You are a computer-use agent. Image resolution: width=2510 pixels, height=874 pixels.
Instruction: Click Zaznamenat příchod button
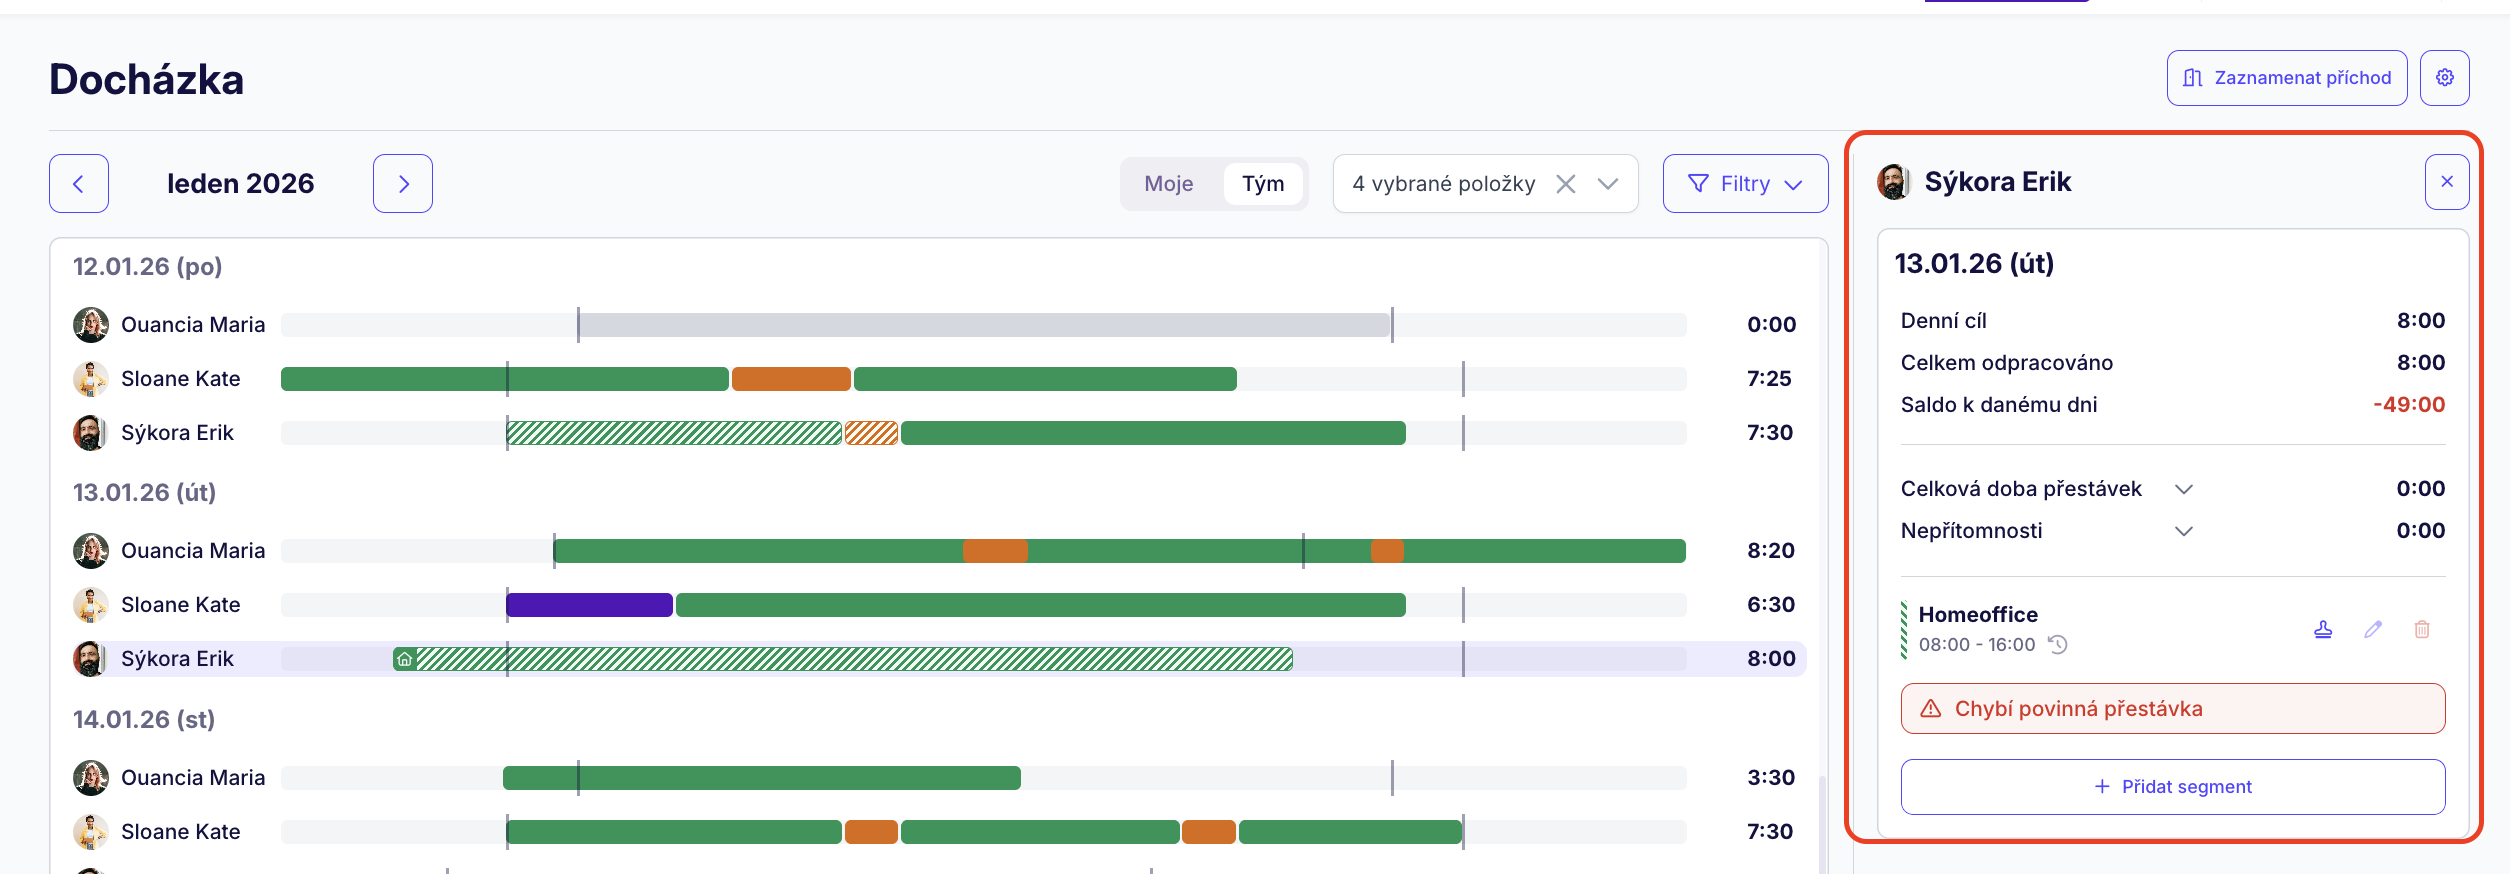tap(2286, 78)
